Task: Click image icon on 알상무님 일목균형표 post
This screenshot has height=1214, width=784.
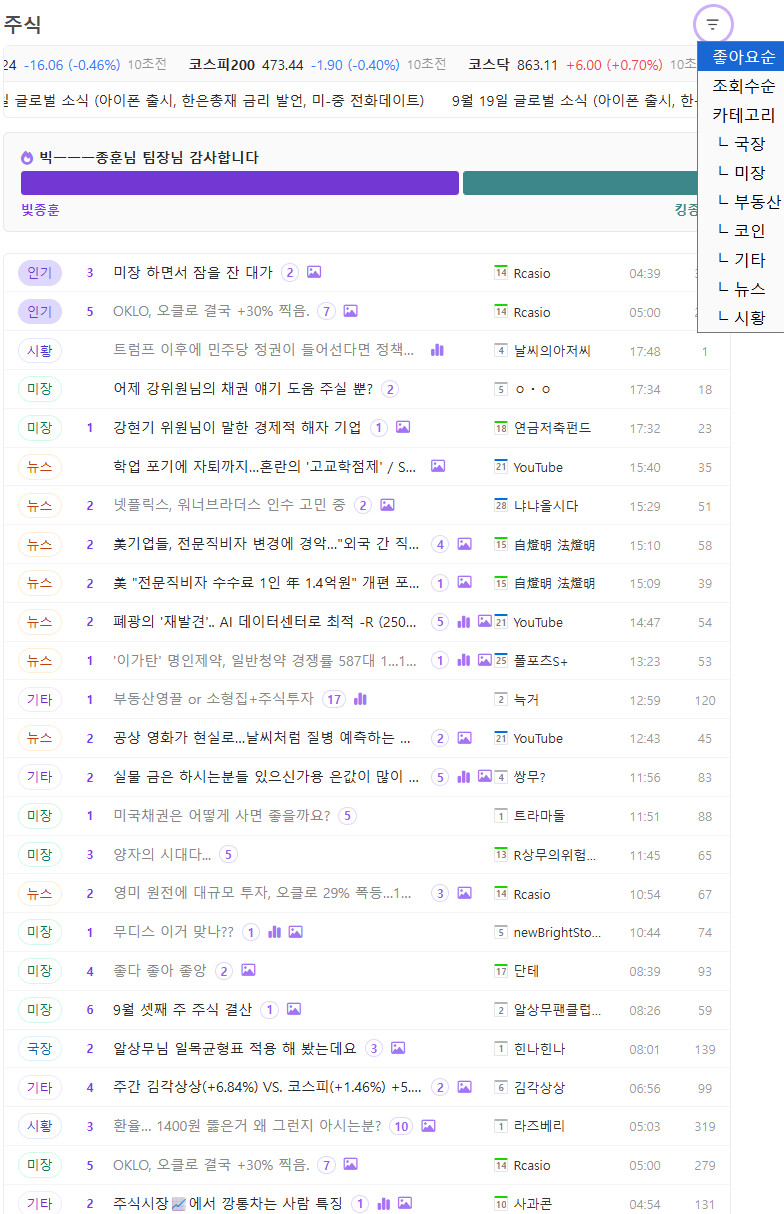Action: pyautogui.click(x=398, y=1048)
